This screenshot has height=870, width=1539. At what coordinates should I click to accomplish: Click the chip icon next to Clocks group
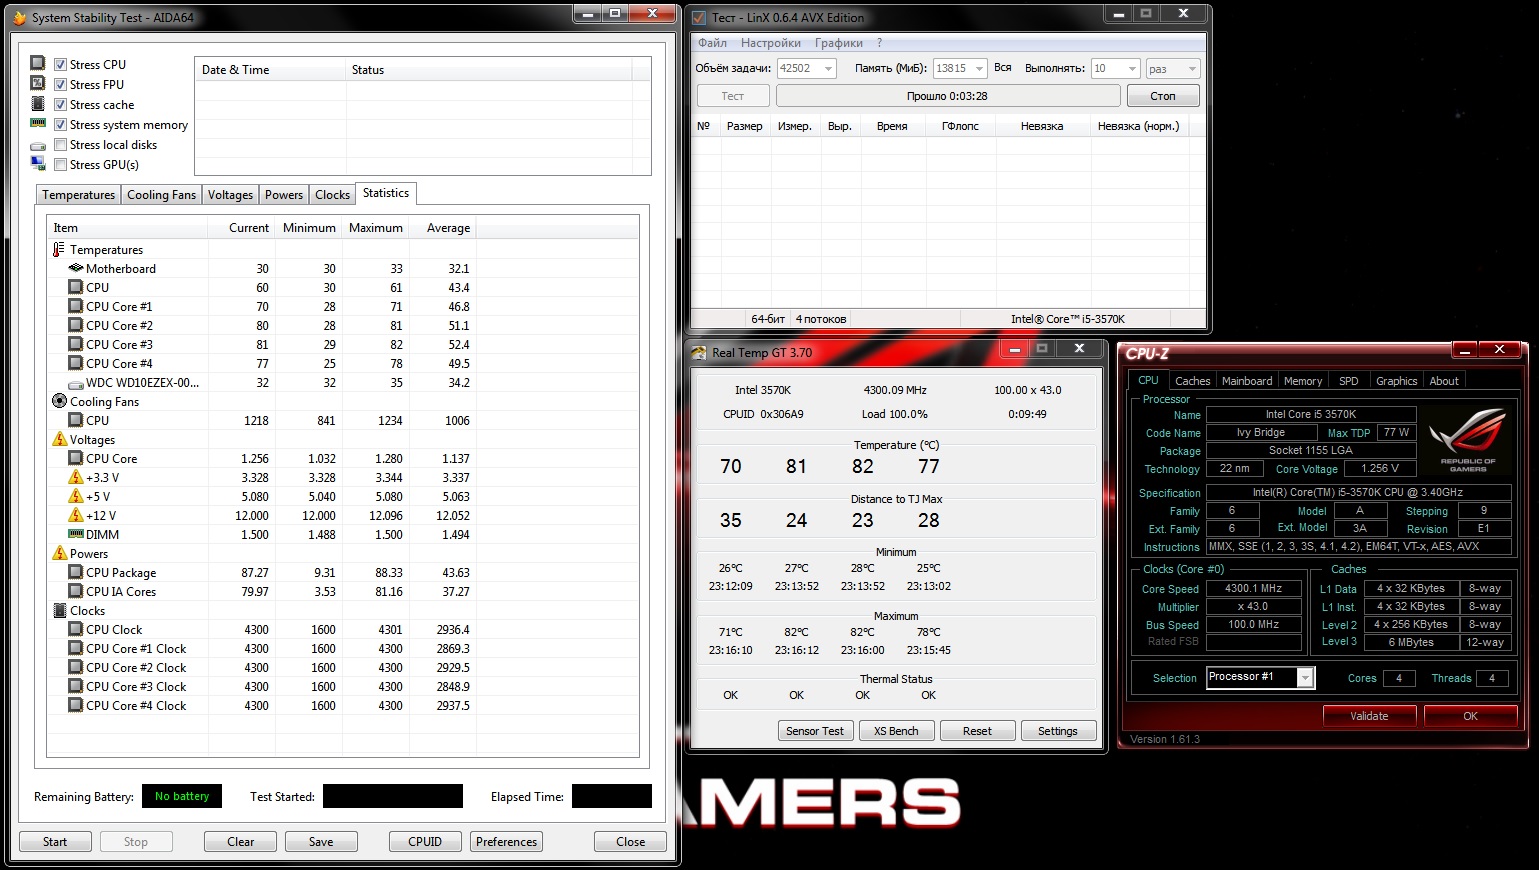[x=59, y=611]
